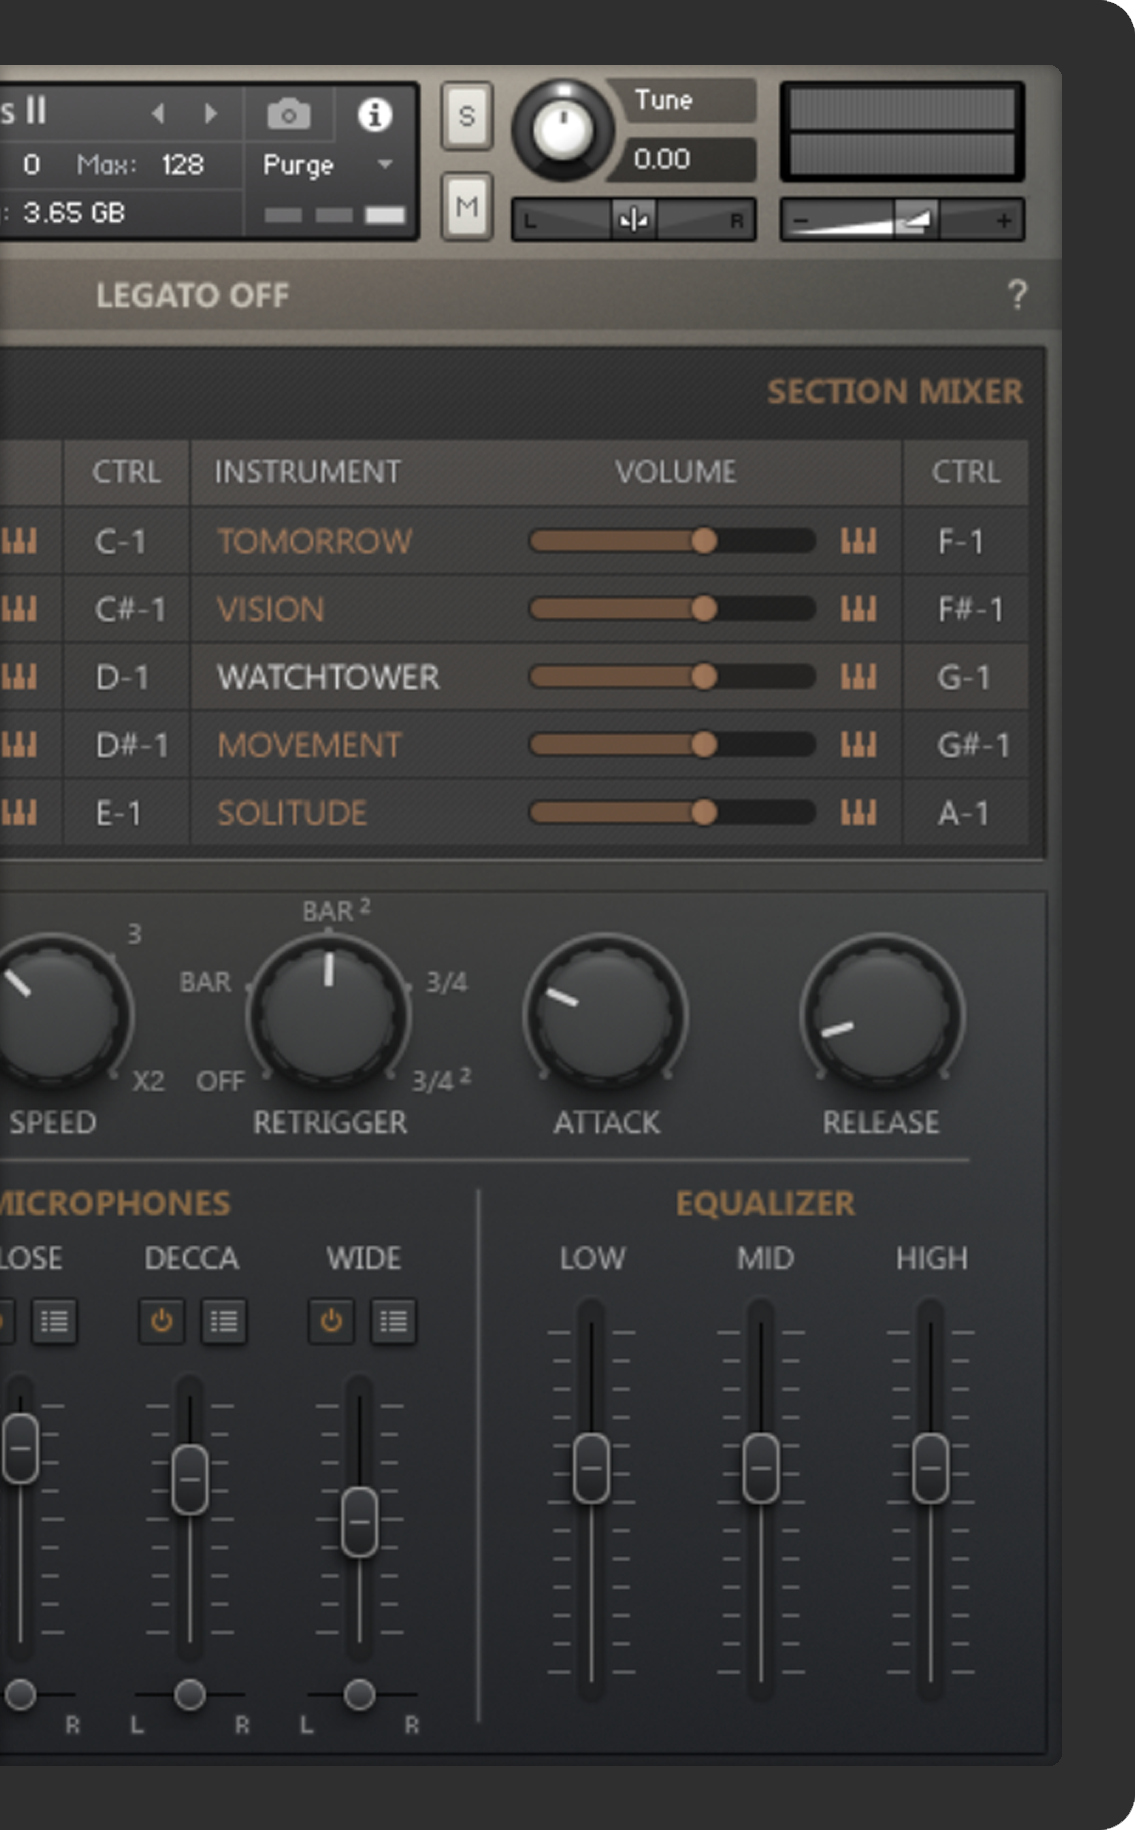Open the Purge dropdown menu

point(328,165)
